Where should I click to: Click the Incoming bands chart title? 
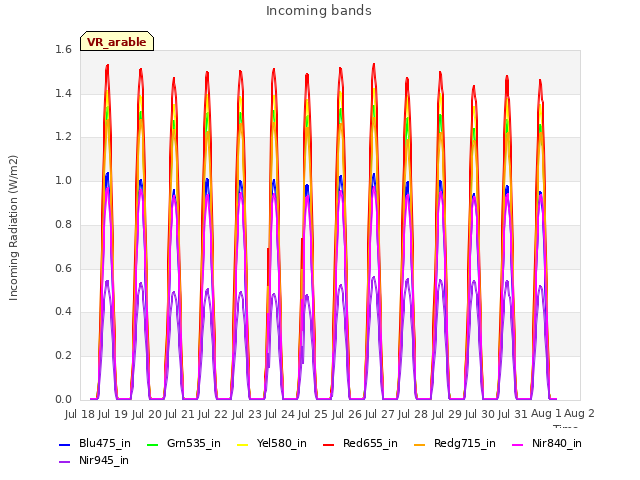click(x=319, y=11)
